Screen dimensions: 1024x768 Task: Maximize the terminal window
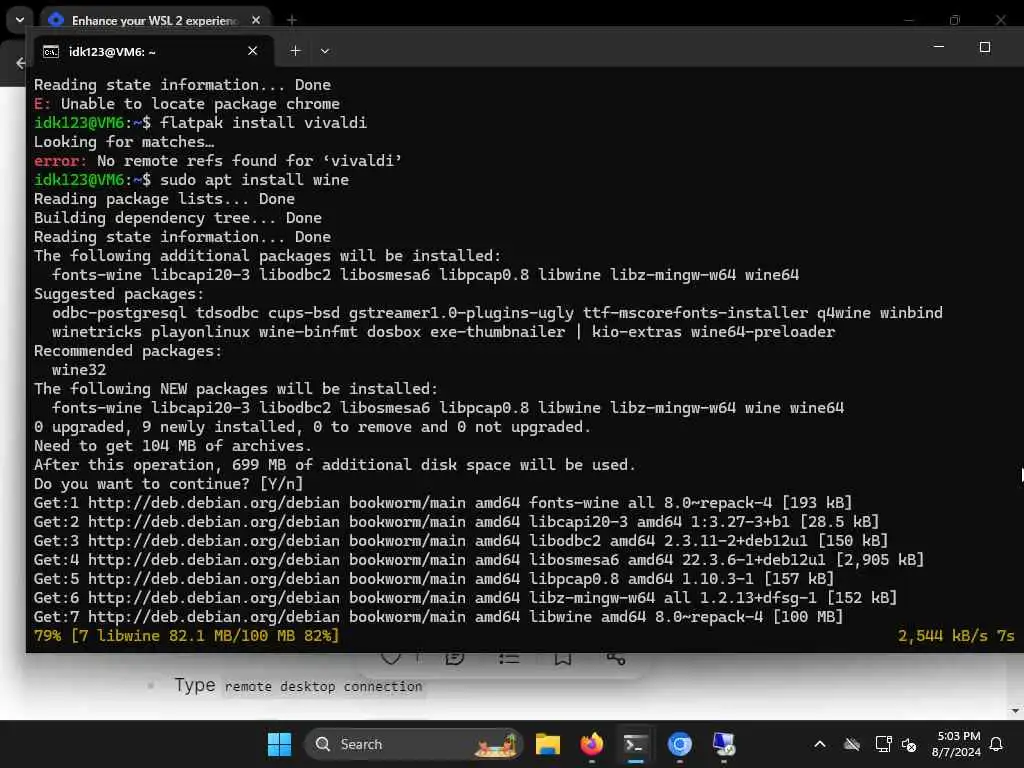(x=985, y=47)
